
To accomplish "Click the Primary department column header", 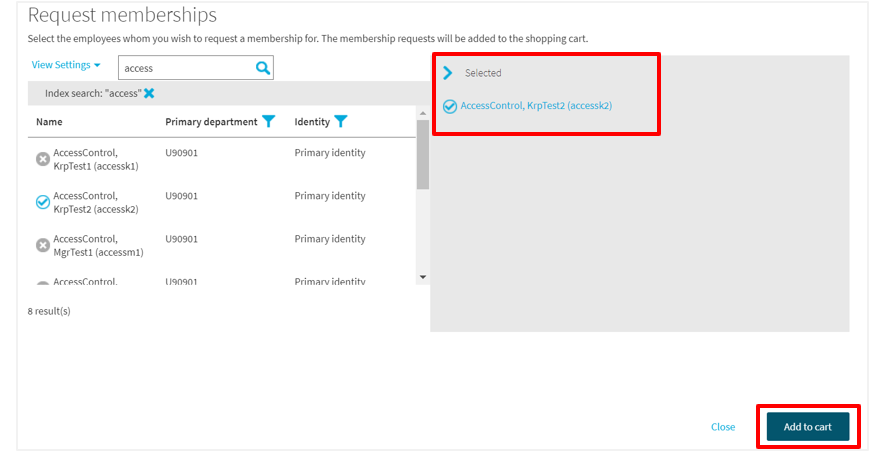I will coord(211,122).
